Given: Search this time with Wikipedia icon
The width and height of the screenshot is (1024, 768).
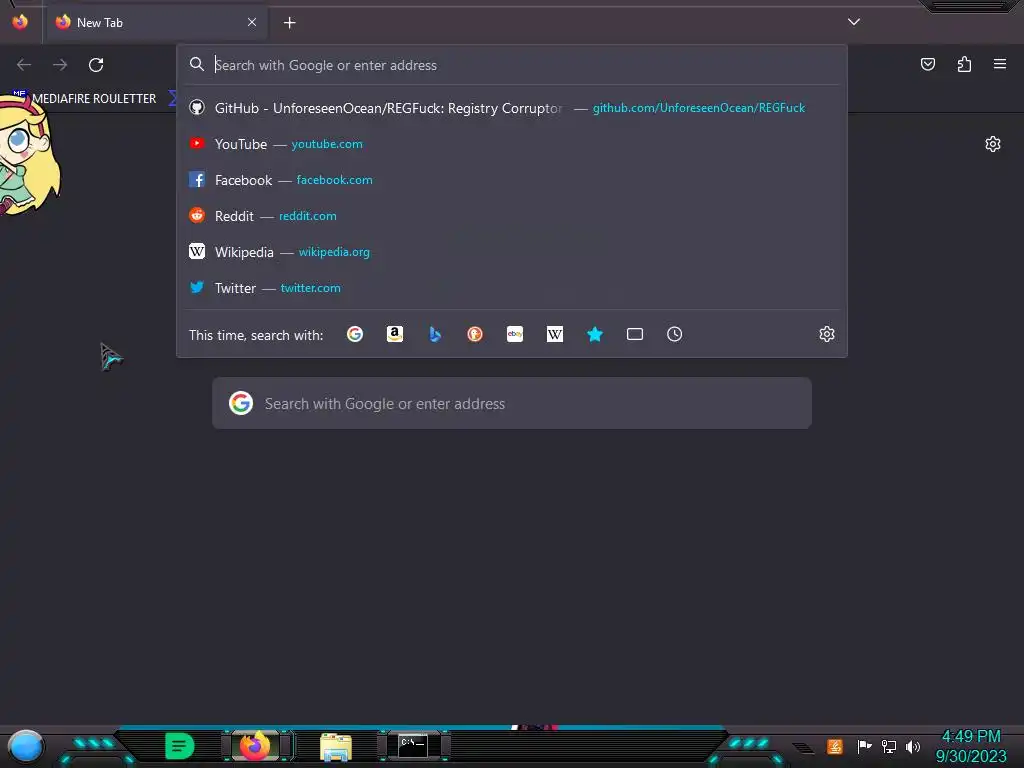Looking at the screenshot, I should coord(554,334).
